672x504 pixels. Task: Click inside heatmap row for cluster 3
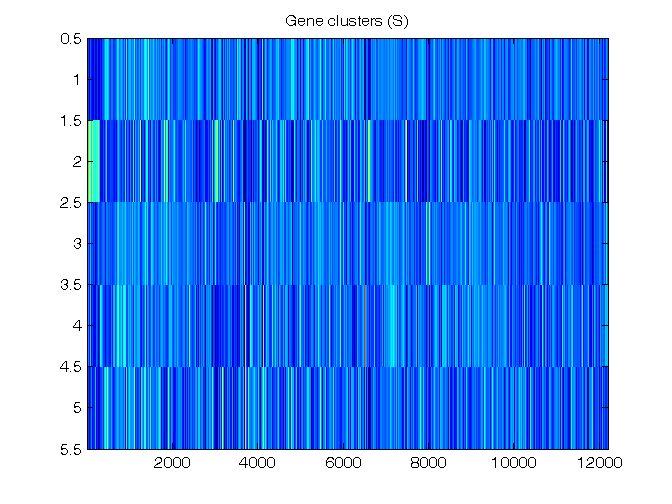[x=347, y=244]
